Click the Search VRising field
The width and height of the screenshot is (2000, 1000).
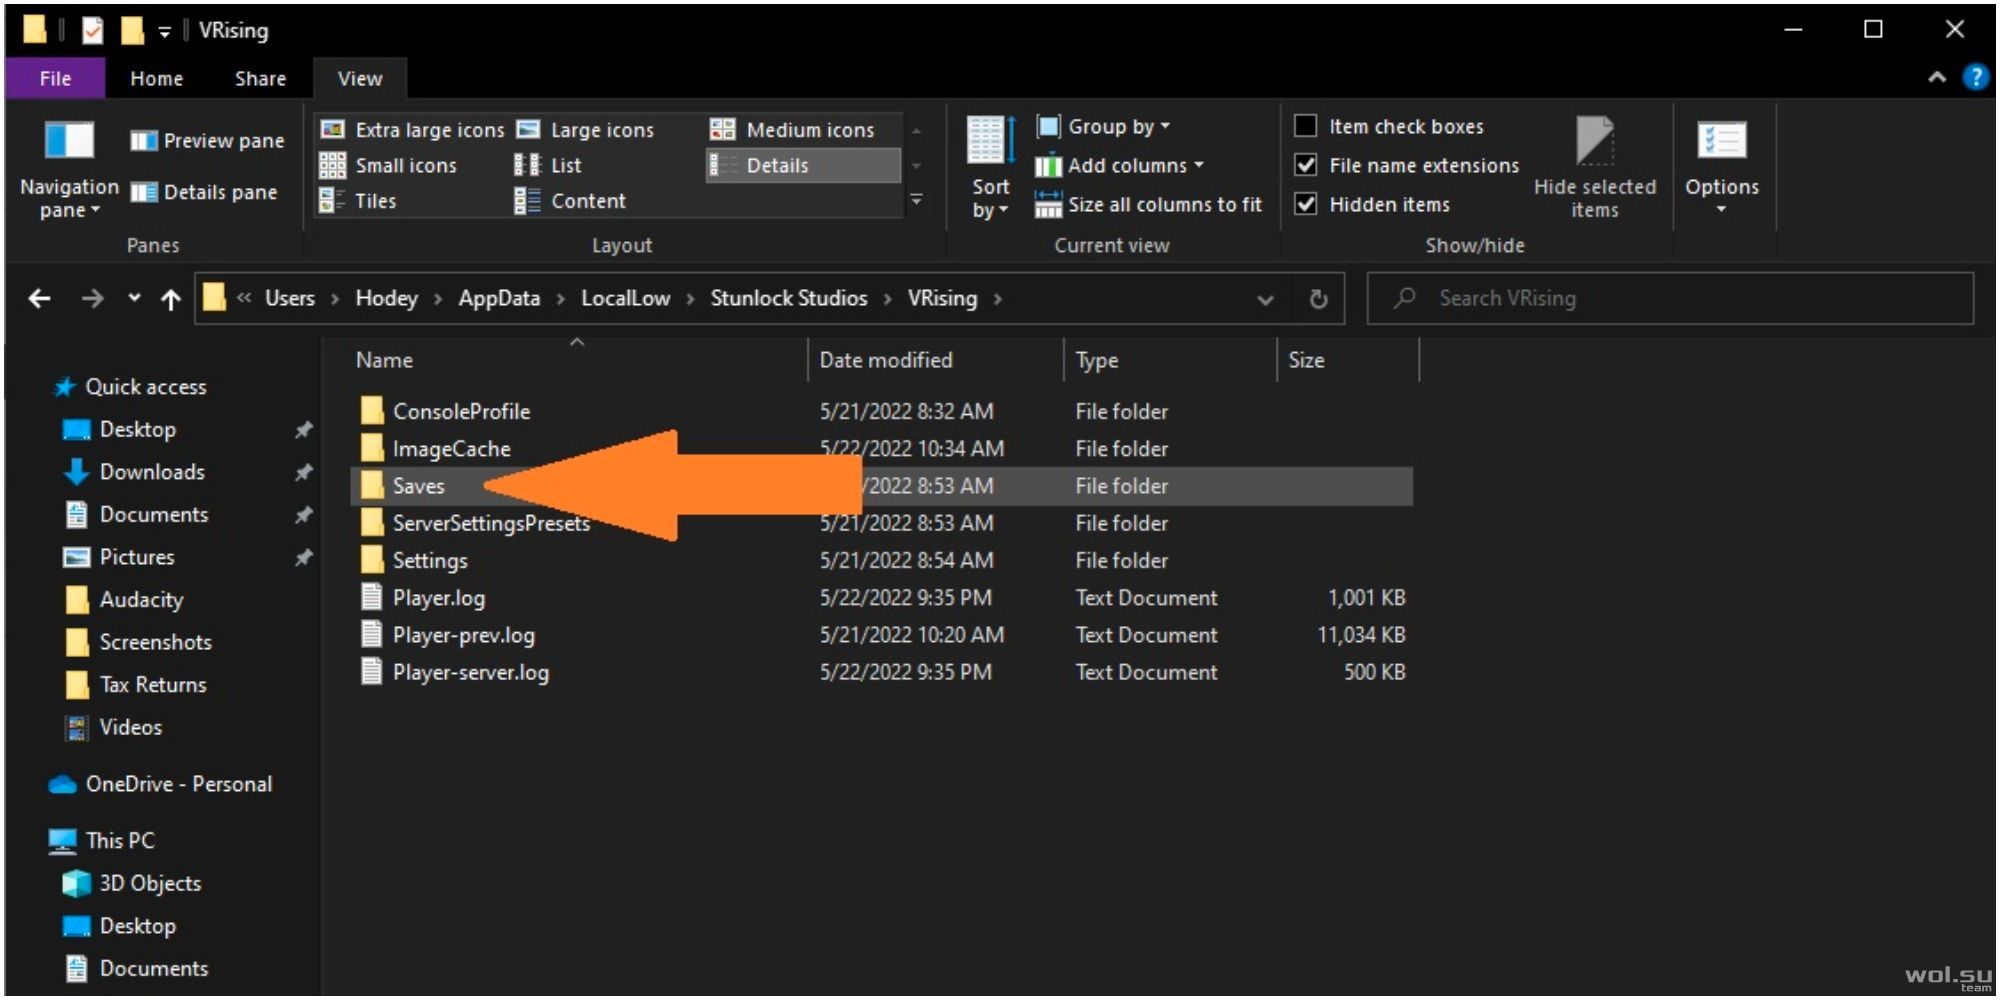coord(1670,298)
